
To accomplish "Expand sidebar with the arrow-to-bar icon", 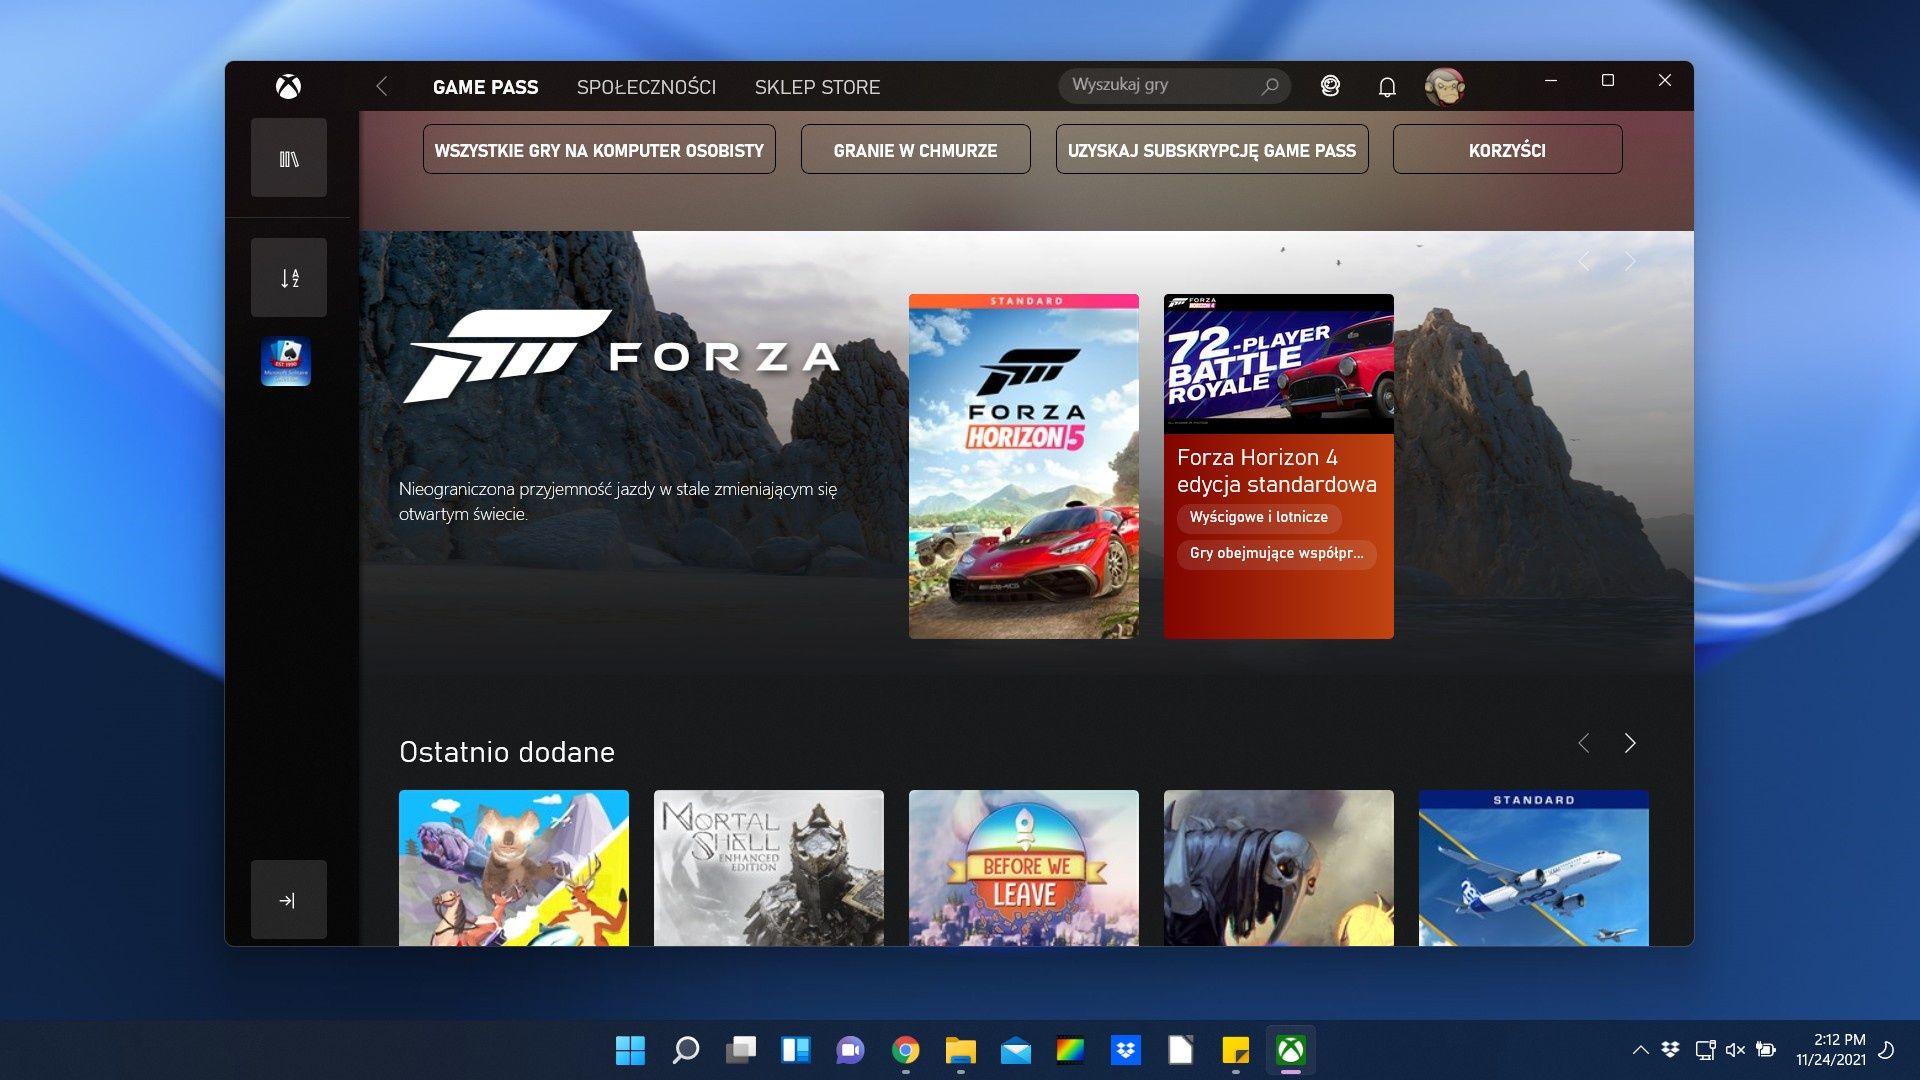I will (289, 900).
